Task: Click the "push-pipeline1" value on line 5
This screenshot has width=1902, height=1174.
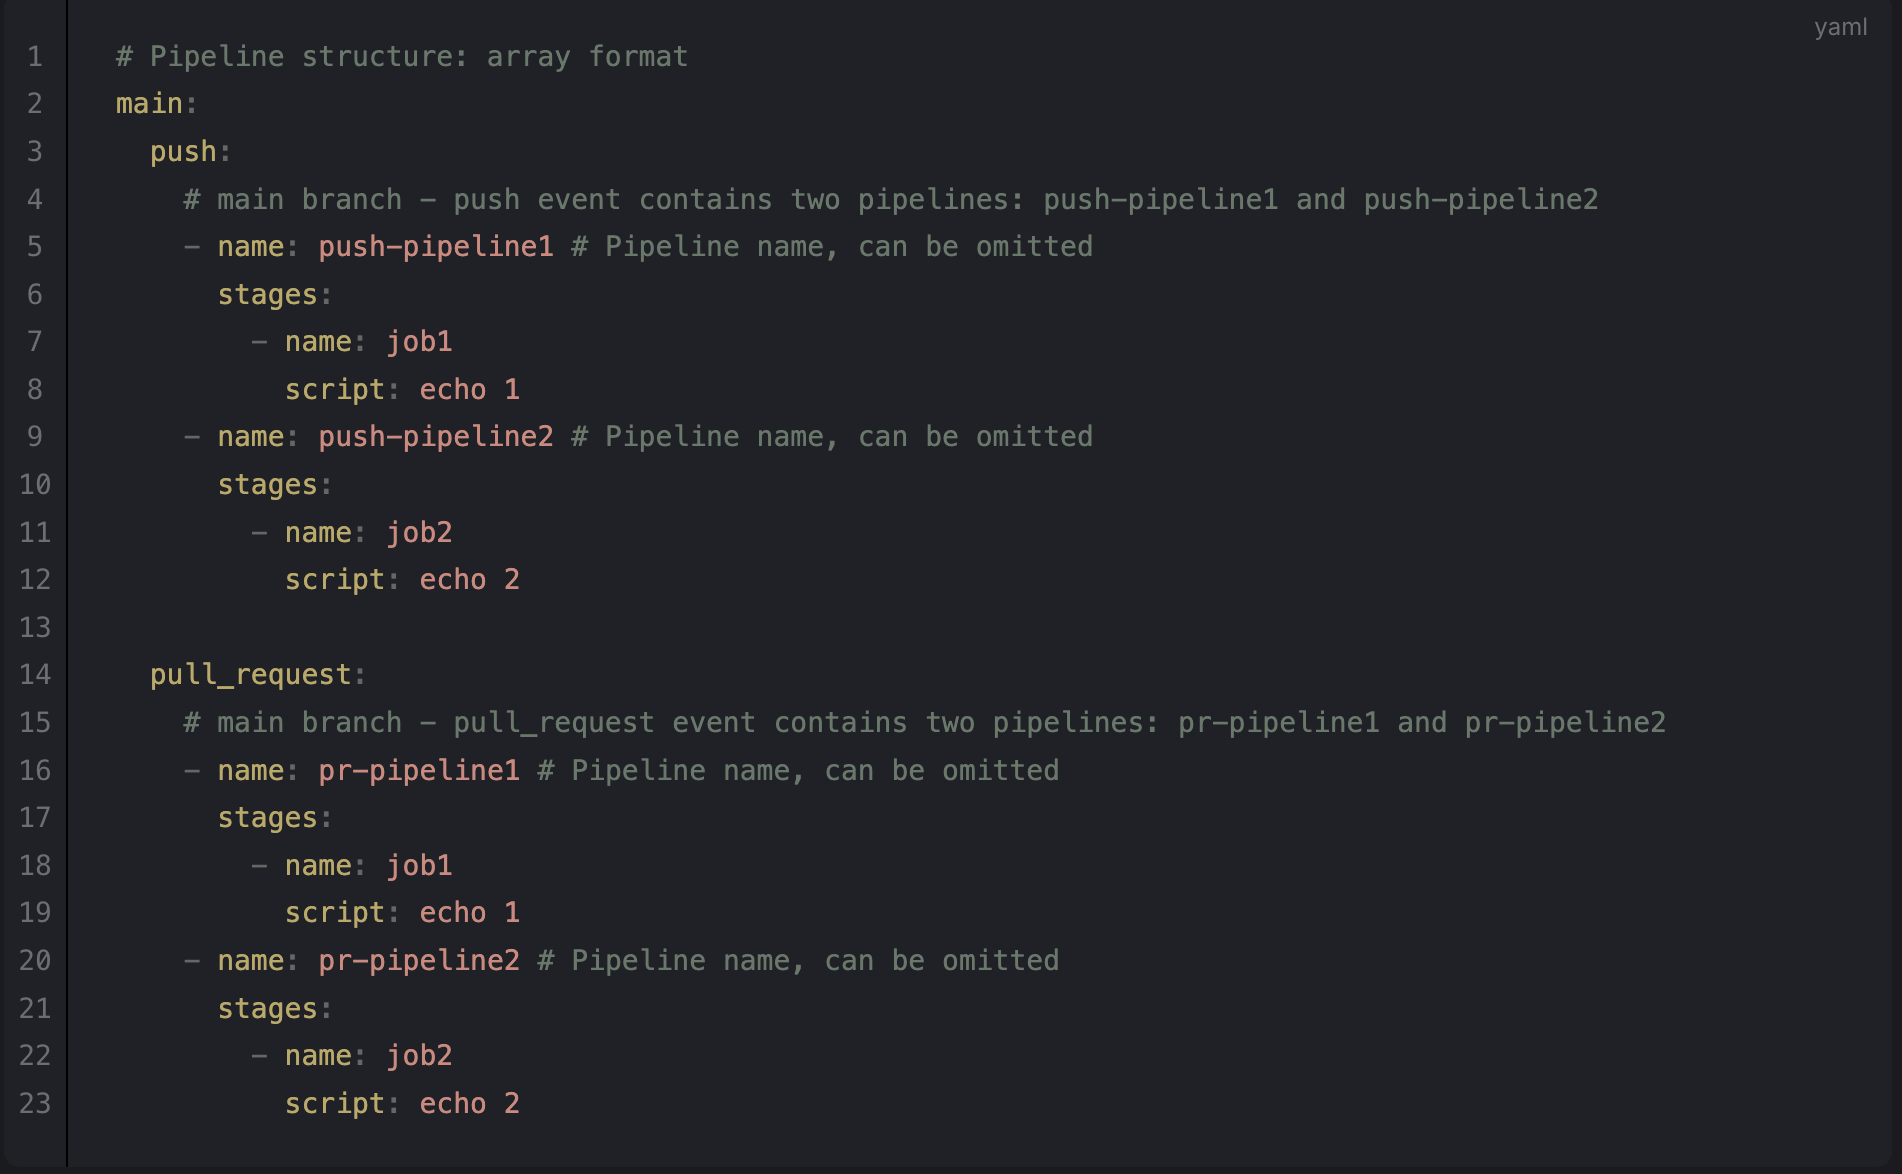Action: point(435,247)
